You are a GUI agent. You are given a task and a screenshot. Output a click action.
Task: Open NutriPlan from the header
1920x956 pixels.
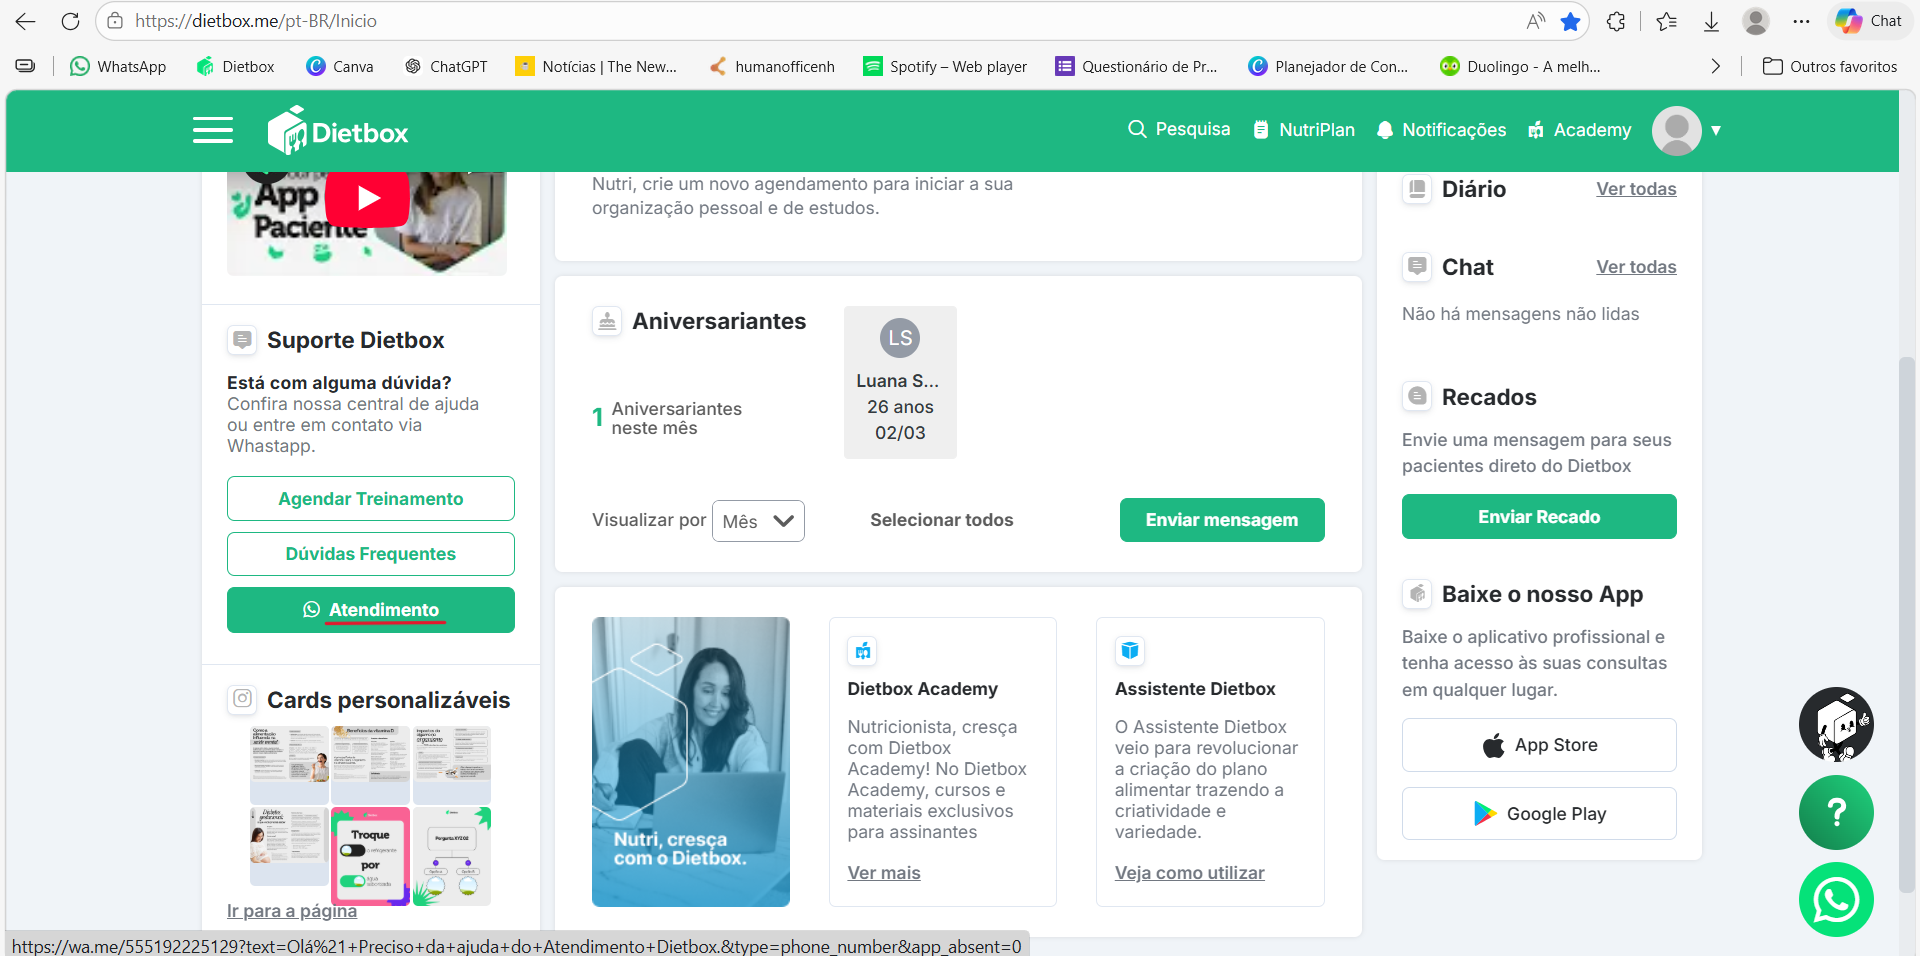[1304, 130]
